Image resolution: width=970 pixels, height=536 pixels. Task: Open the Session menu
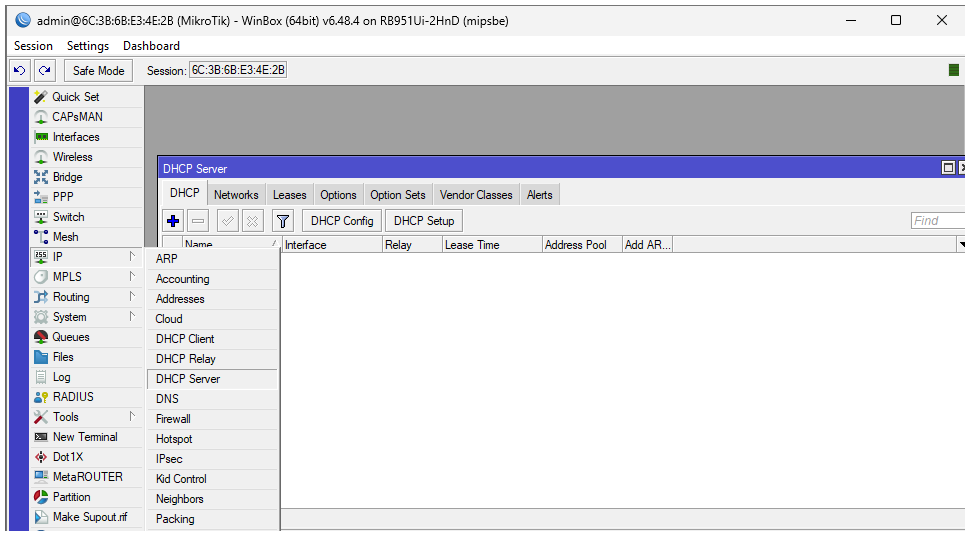pos(33,46)
